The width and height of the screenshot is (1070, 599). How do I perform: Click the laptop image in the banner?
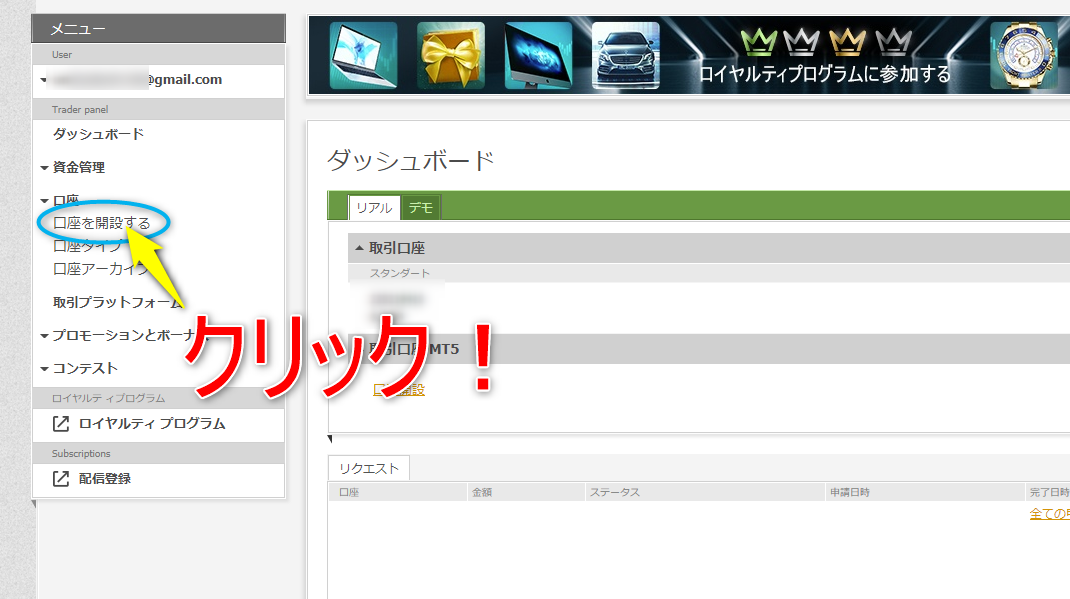(363, 56)
